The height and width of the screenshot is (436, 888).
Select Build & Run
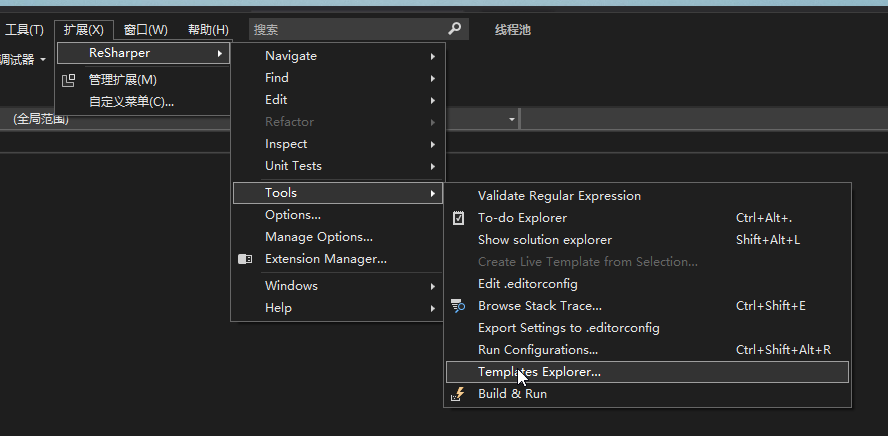pyautogui.click(x=647, y=394)
